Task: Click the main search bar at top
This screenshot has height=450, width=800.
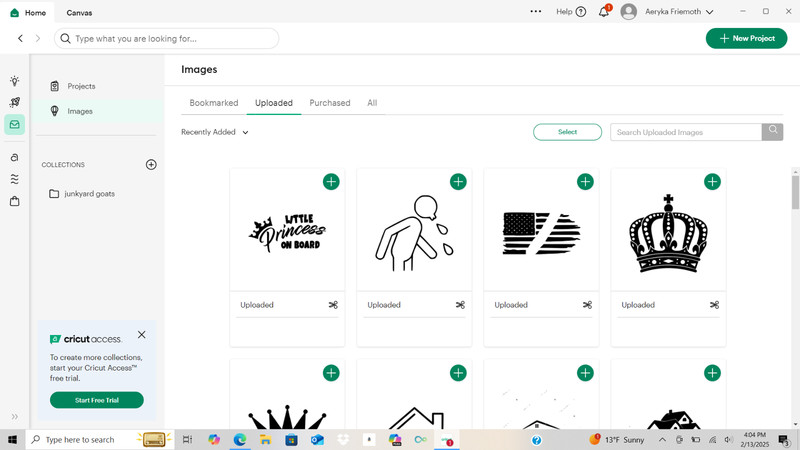Action: pyautogui.click(x=166, y=39)
